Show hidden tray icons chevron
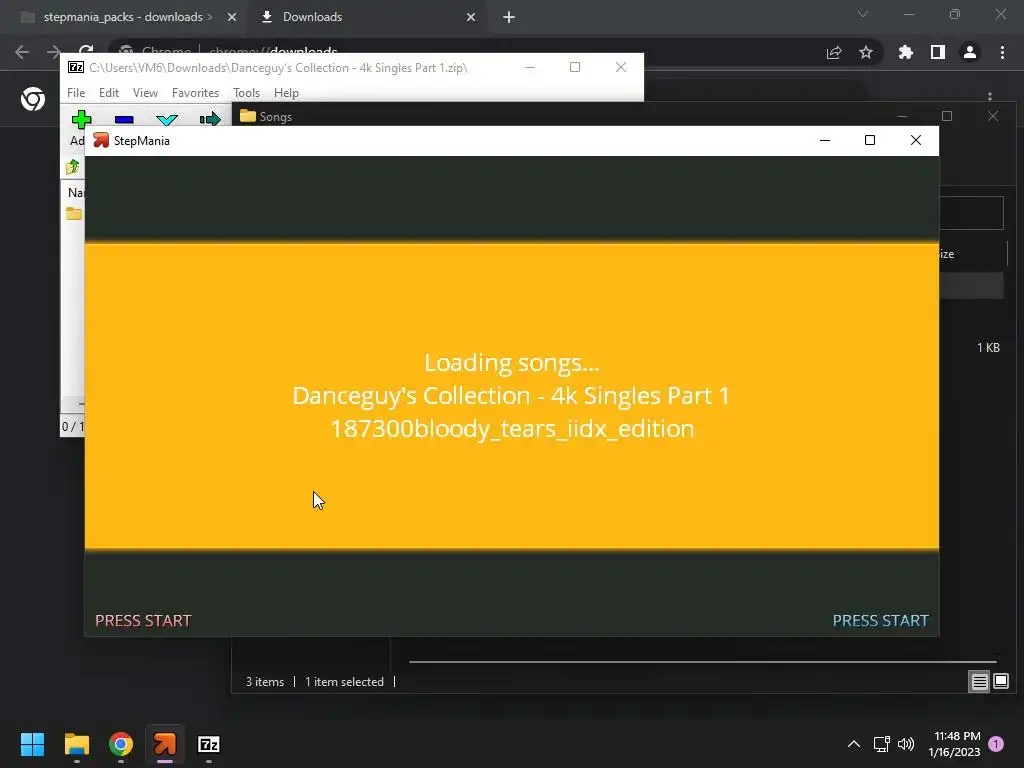 coord(854,744)
